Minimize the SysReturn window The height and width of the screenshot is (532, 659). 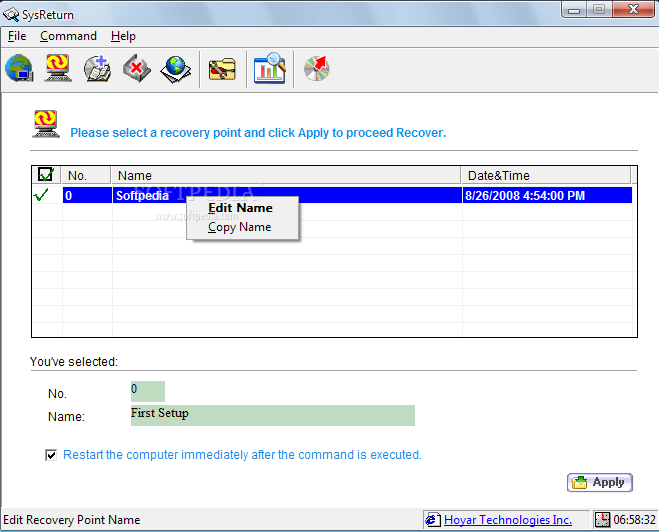pyautogui.click(x=574, y=10)
